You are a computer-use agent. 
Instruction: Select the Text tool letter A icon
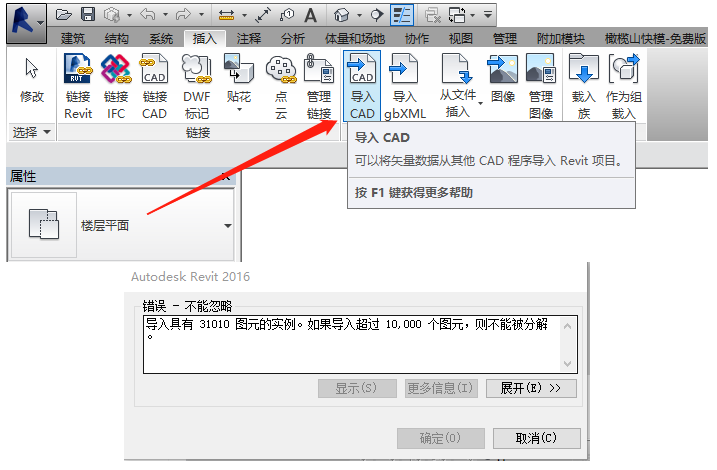click(311, 15)
